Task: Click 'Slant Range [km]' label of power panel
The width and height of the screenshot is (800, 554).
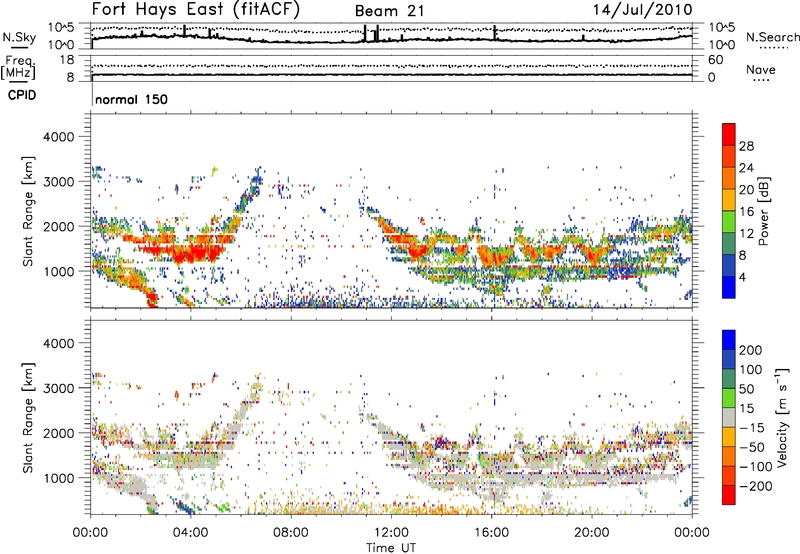Action: pos(28,211)
